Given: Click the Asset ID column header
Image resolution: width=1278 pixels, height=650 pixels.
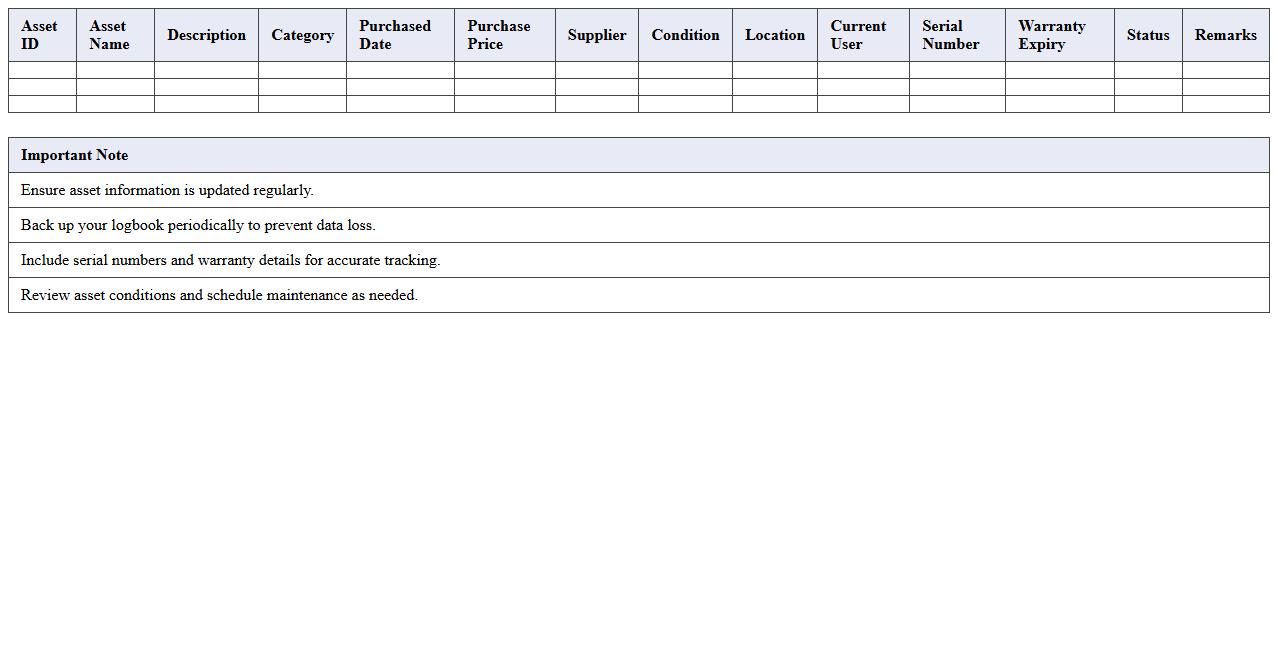Looking at the screenshot, I should pos(41,35).
